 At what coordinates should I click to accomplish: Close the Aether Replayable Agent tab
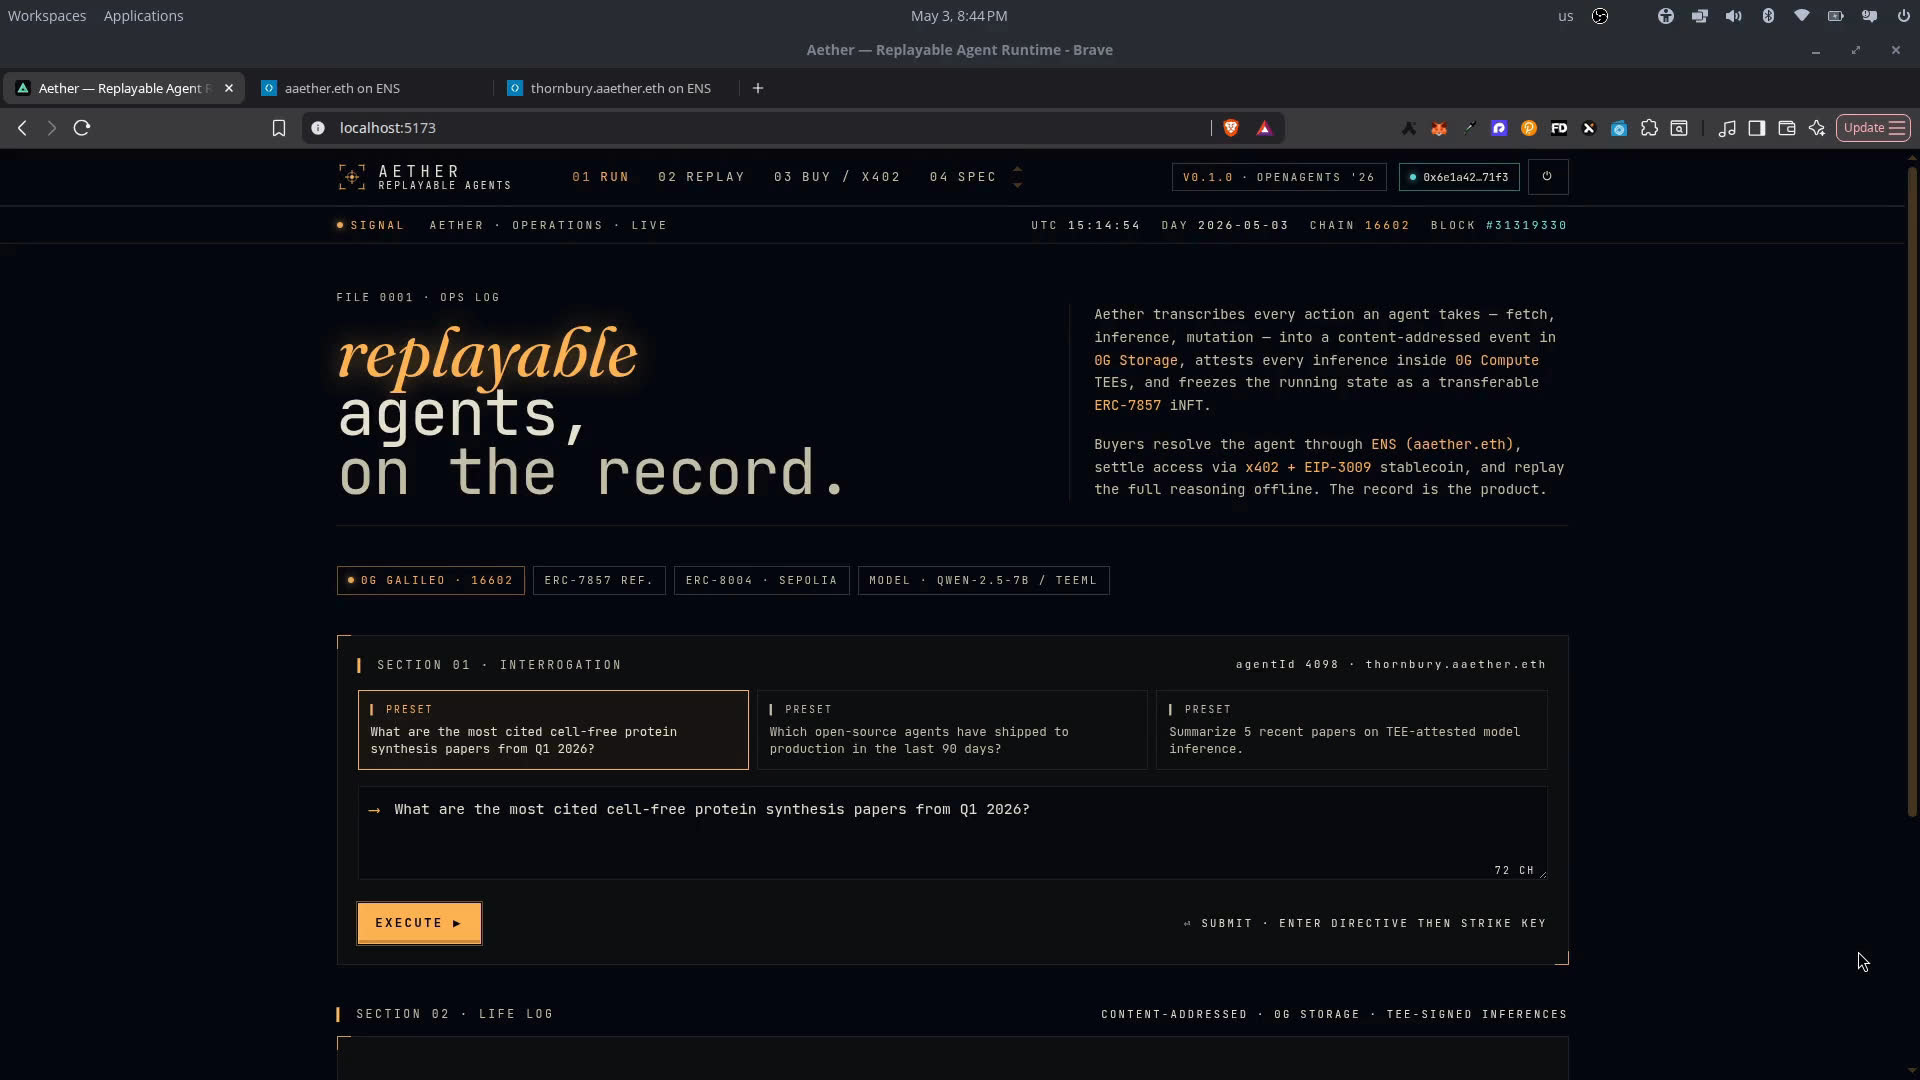(x=229, y=88)
